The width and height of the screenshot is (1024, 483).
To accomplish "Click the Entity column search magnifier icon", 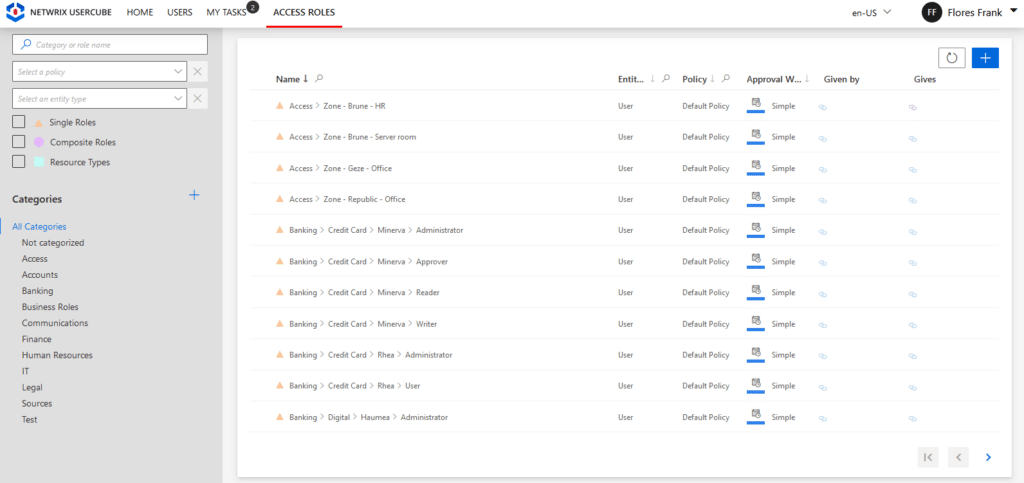I will tap(665, 79).
